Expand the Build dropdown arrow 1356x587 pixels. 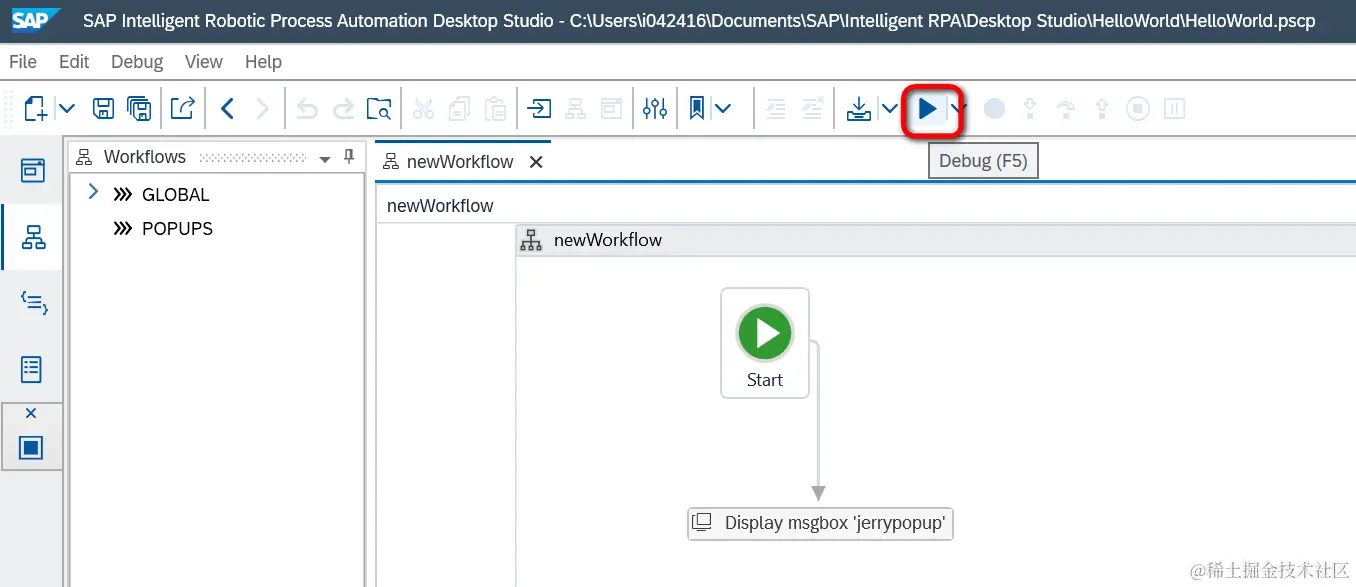889,108
